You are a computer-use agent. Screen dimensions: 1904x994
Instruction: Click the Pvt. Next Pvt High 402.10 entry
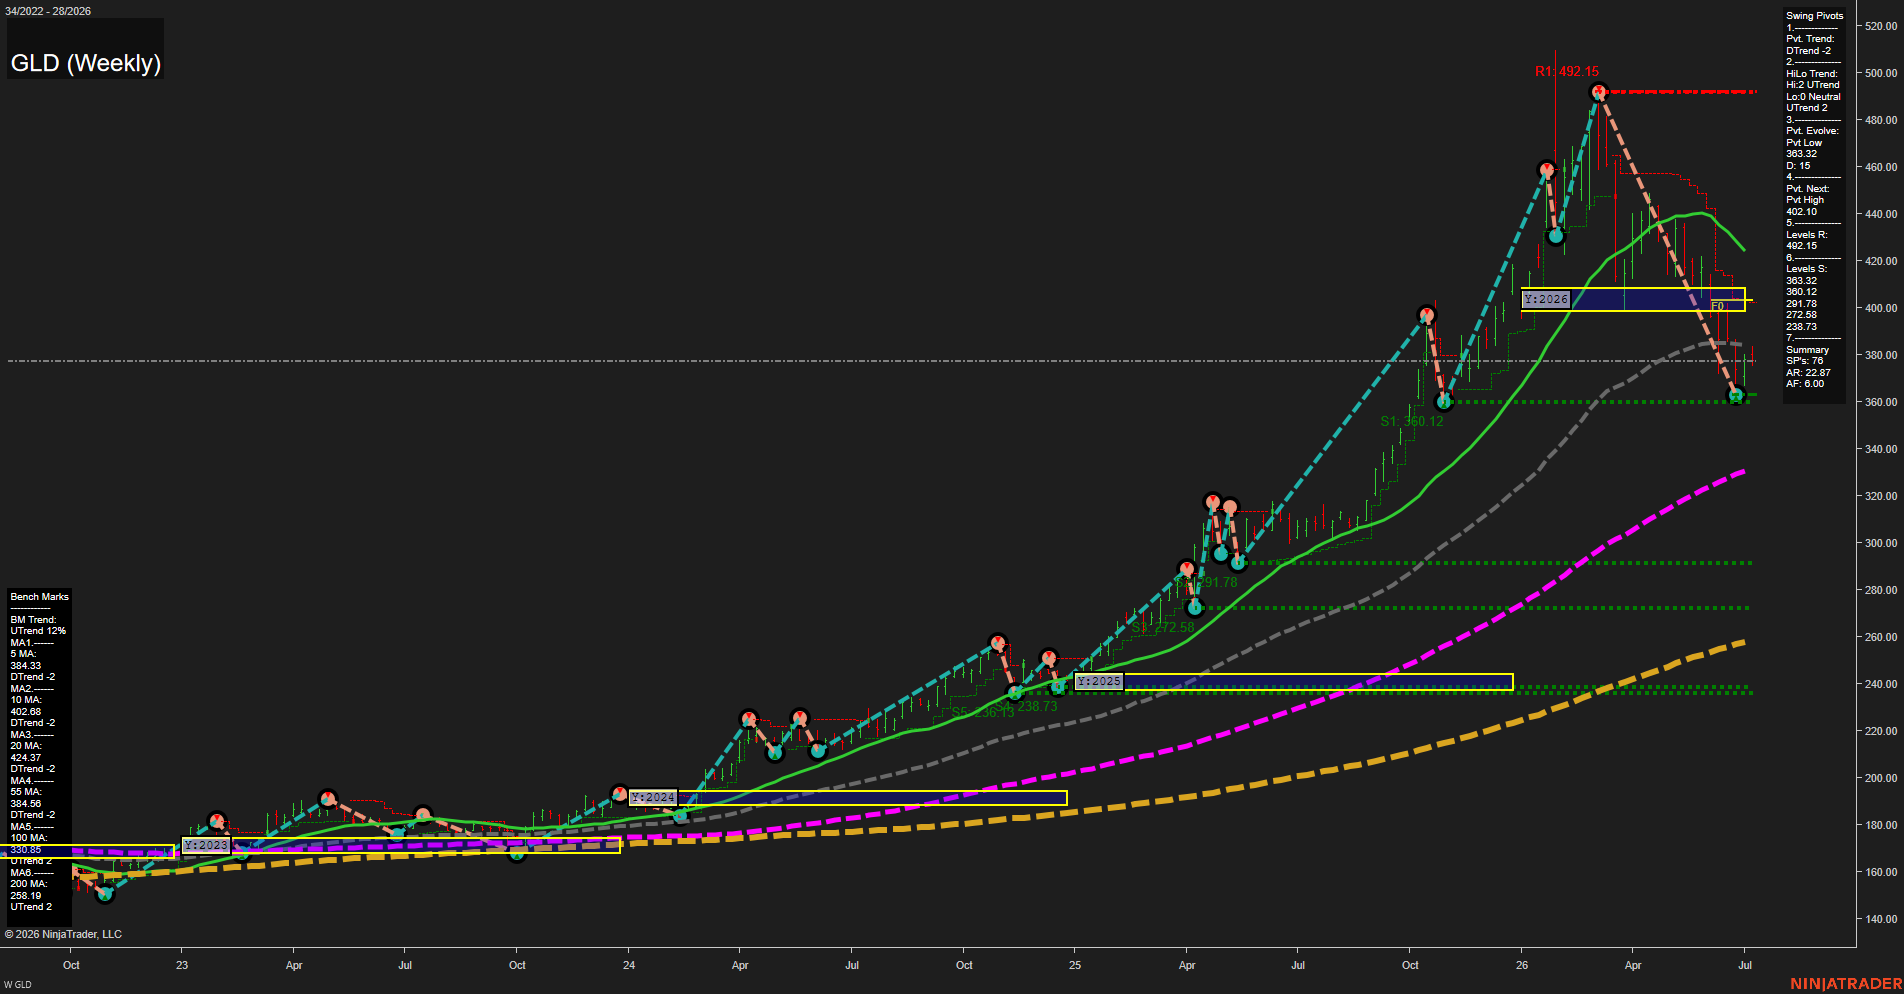1807,200
